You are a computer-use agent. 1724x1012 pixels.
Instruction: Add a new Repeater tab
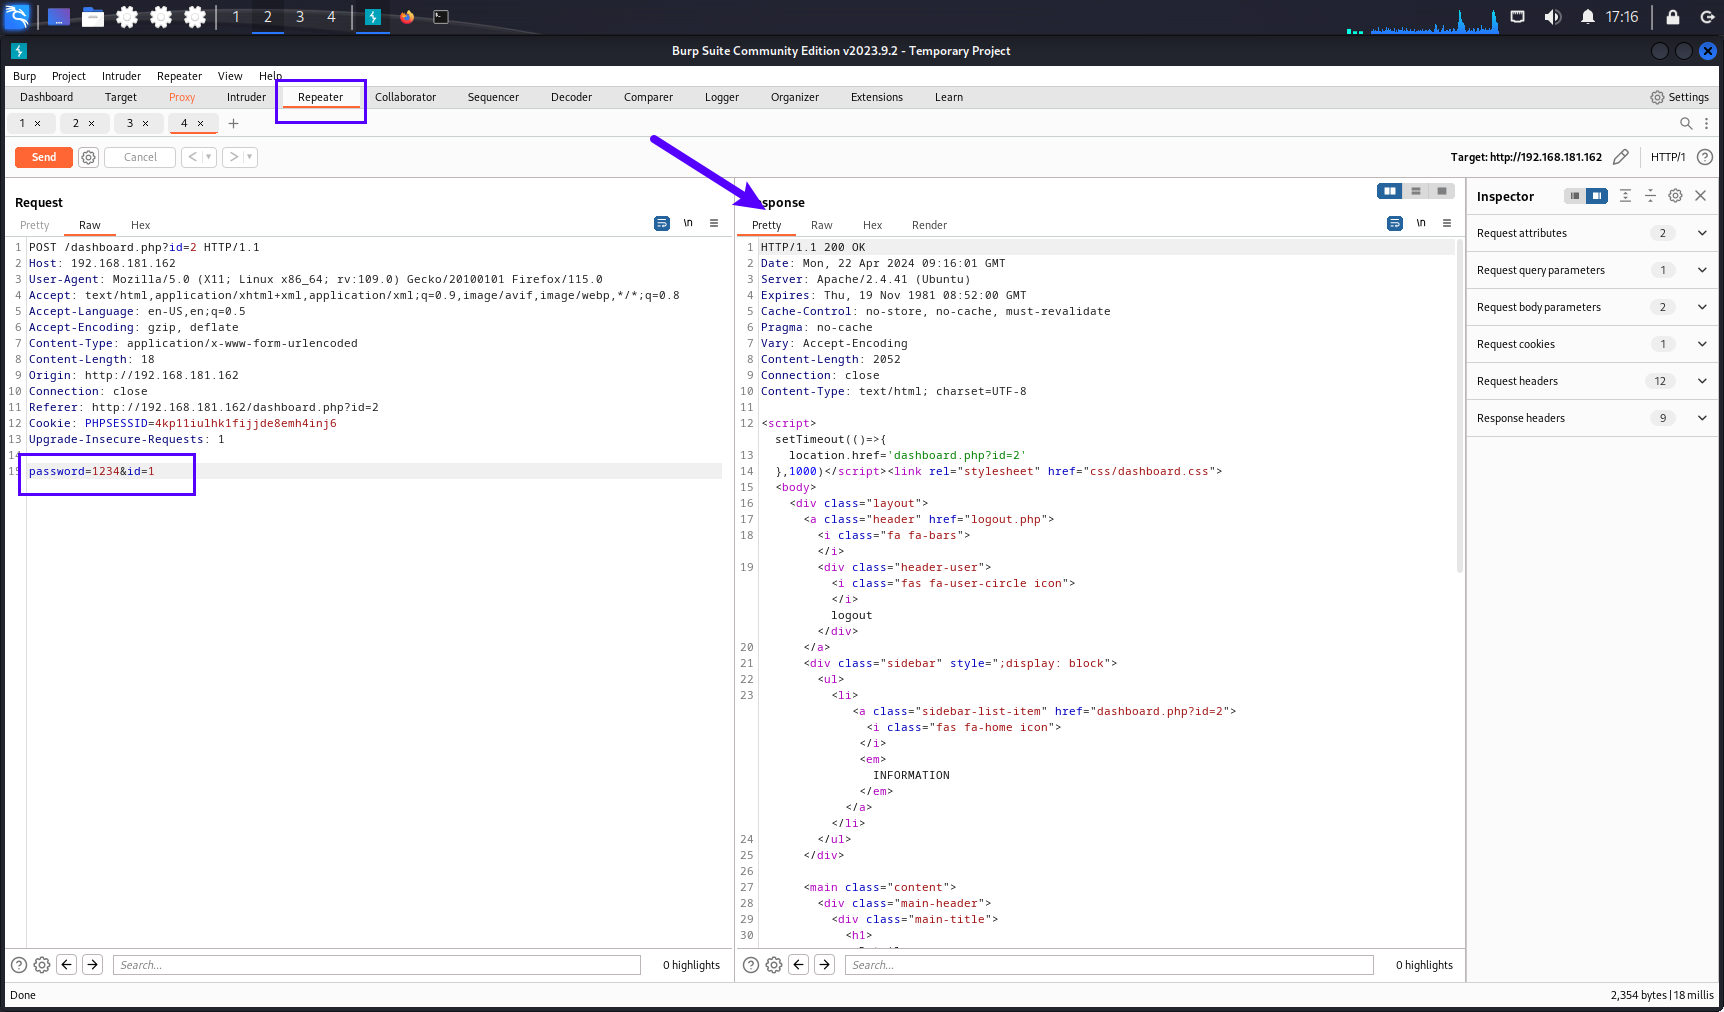point(233,123)
